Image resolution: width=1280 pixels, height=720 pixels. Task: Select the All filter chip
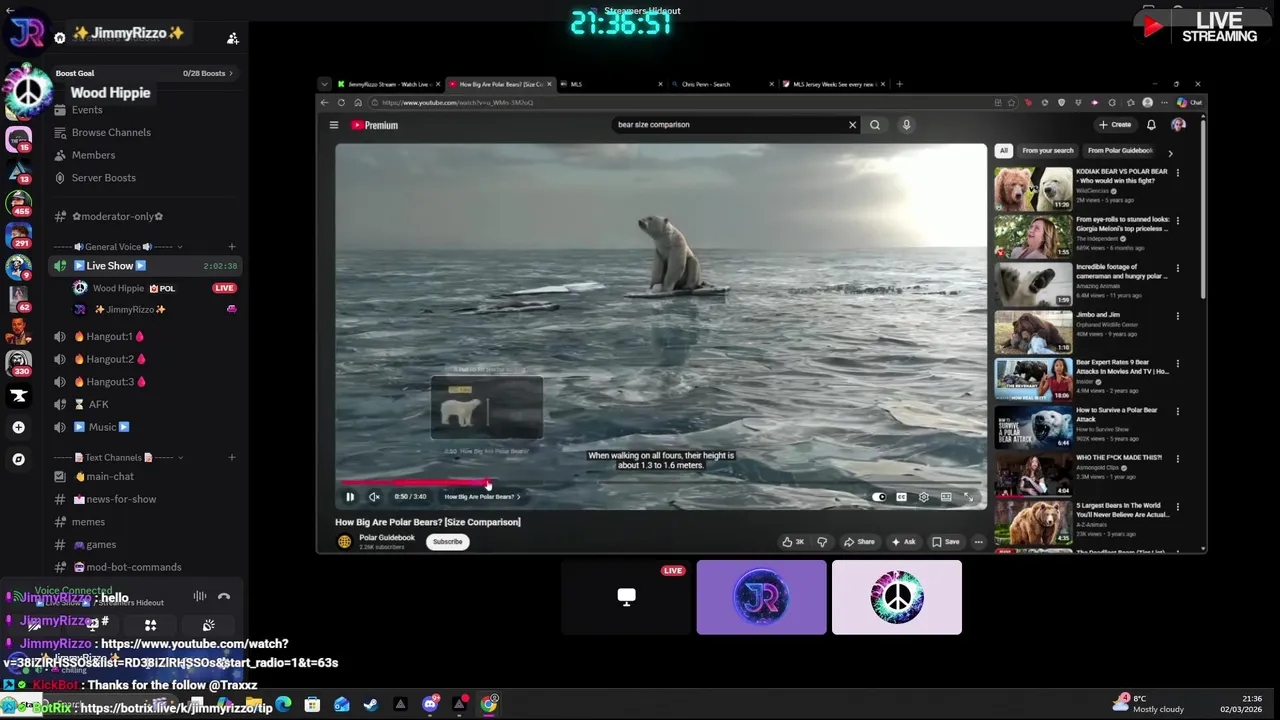pos(1004,151)
